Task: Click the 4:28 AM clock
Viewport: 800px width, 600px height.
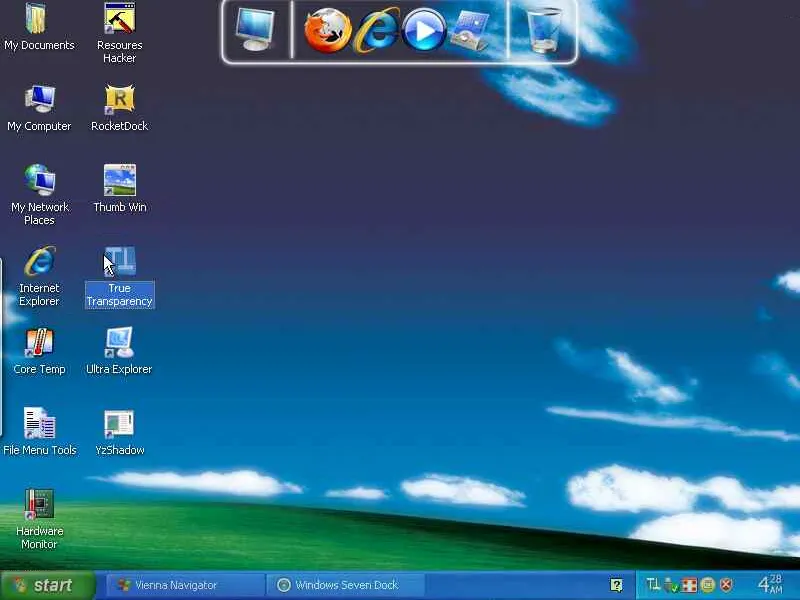Action: tap(770, 584)
